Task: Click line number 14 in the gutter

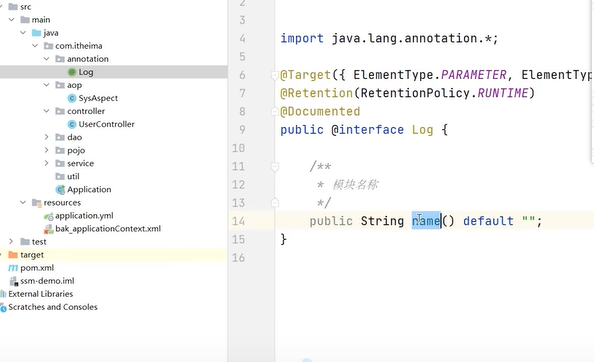Action: [x=238, y=221]
